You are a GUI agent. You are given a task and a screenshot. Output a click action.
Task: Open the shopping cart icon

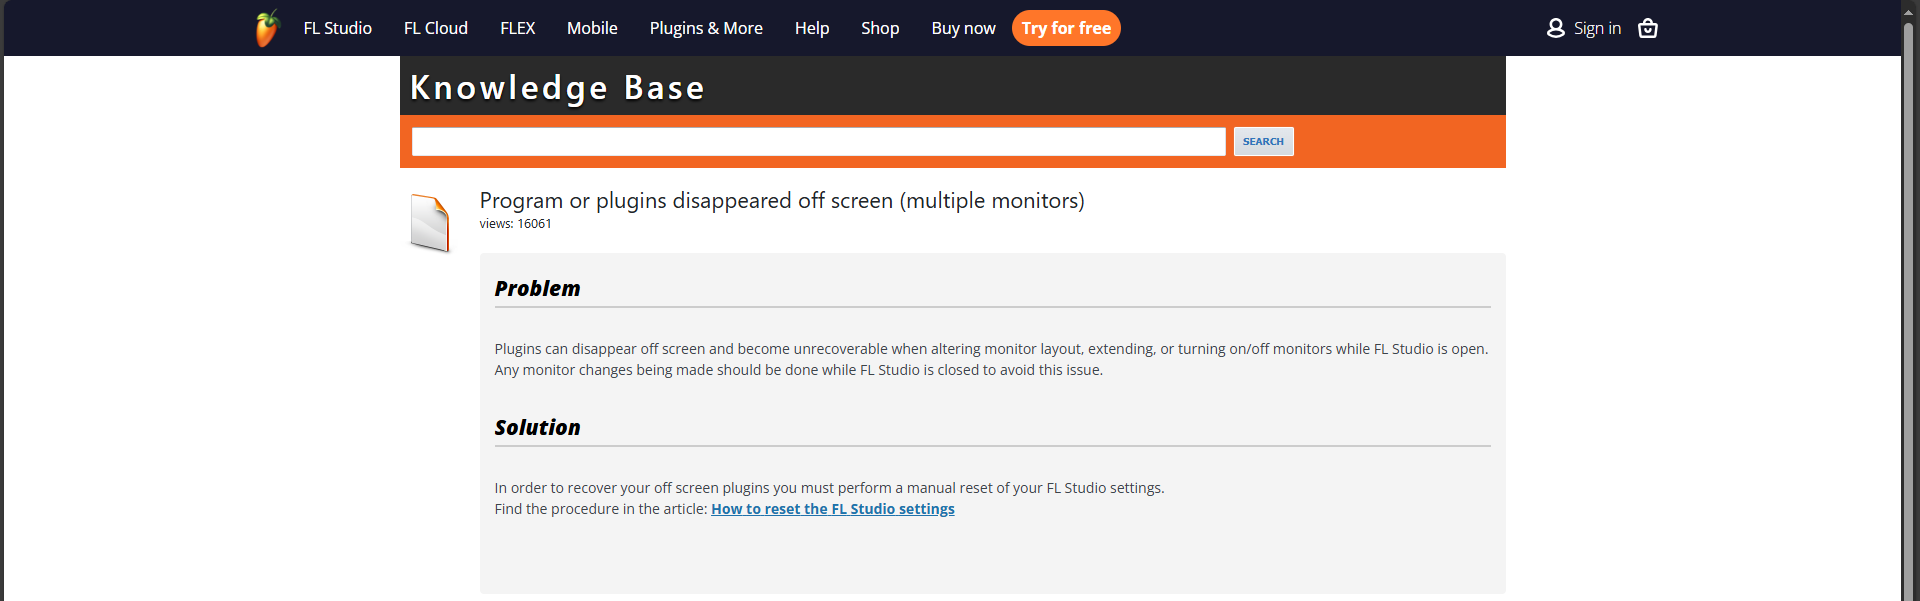tap(1648, 28)
